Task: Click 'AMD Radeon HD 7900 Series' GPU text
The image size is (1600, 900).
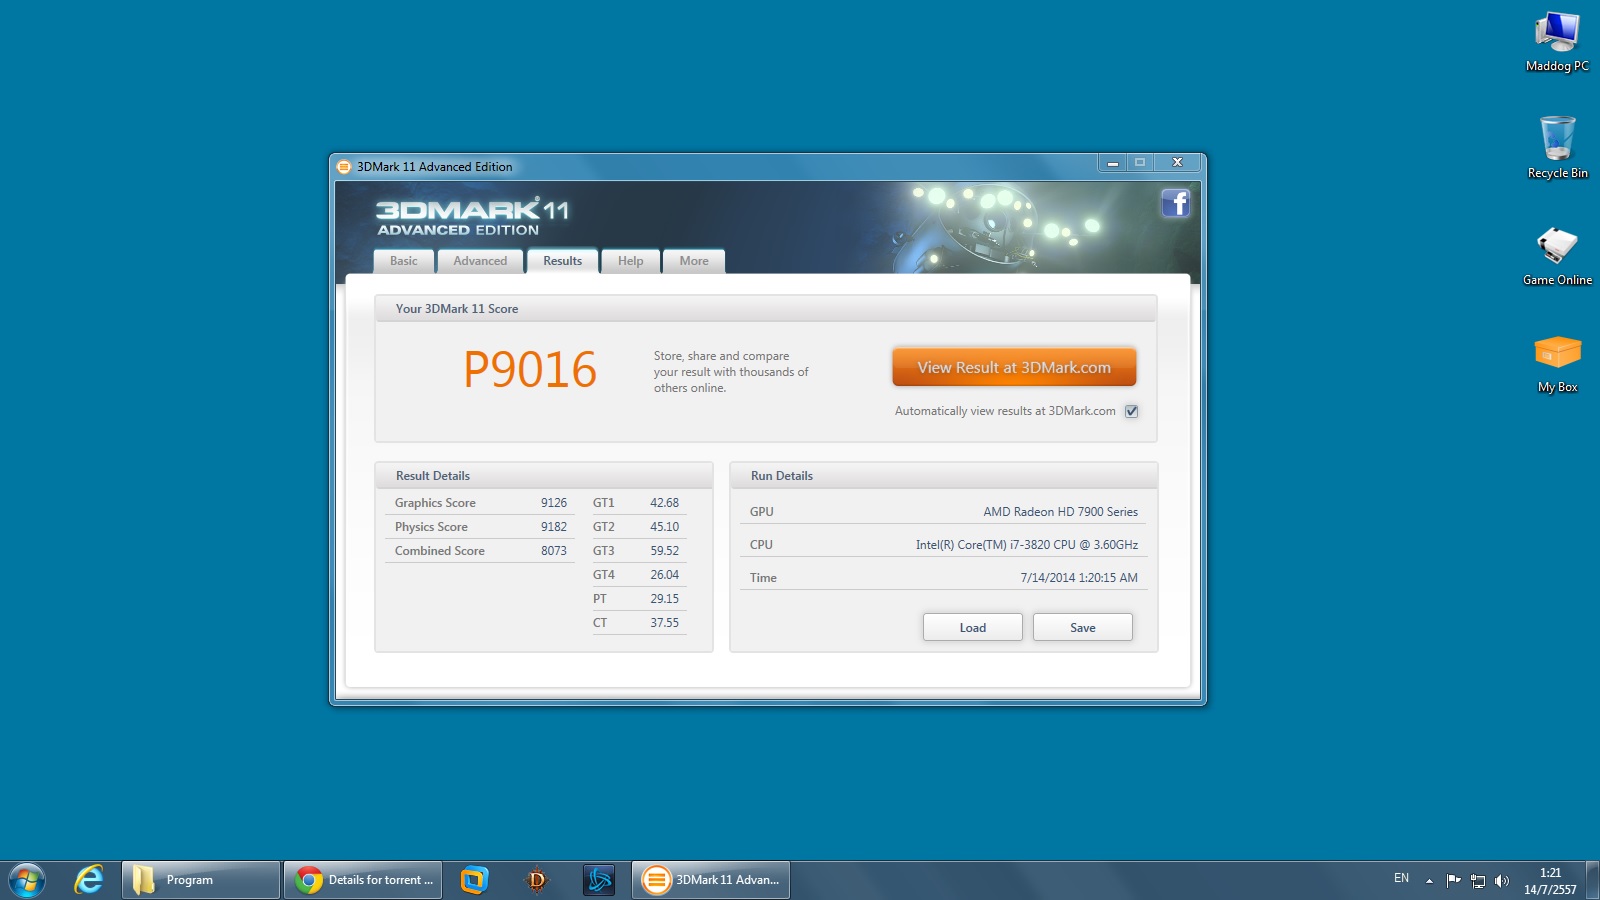Action: click(x=1060, y=512)
